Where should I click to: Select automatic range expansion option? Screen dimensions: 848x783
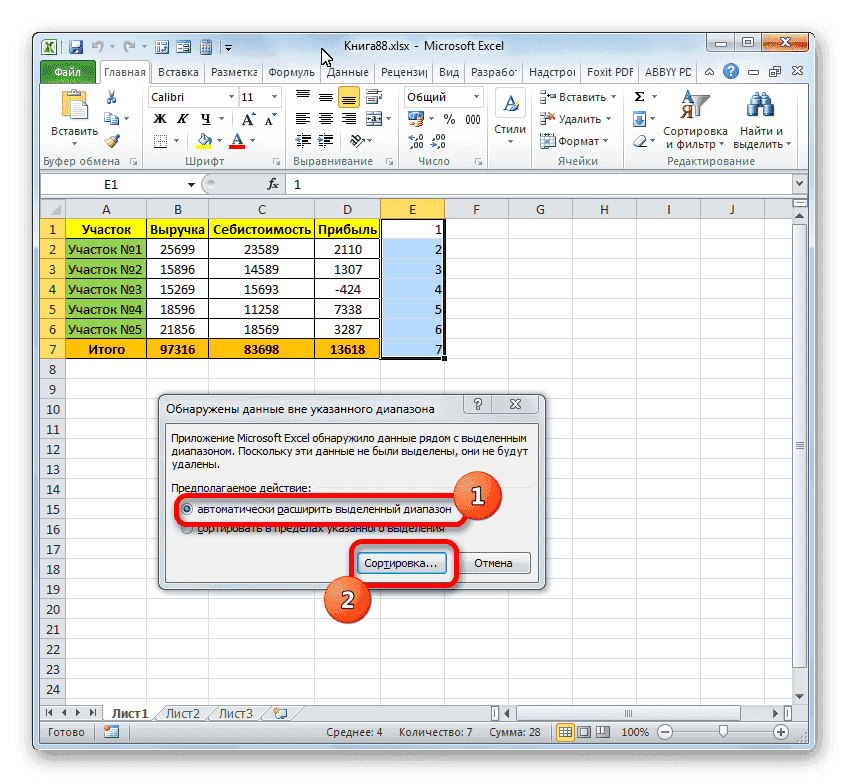188,510
